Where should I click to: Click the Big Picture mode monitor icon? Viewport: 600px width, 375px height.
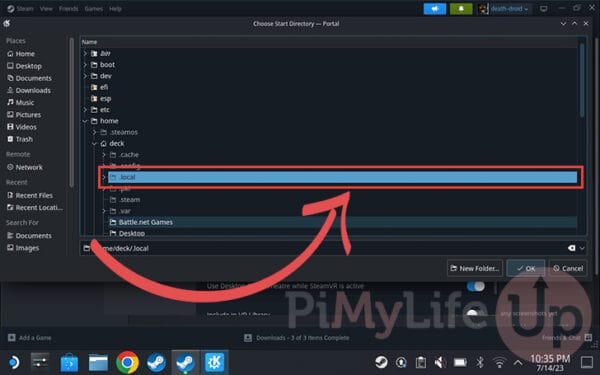tap(543, 9)
